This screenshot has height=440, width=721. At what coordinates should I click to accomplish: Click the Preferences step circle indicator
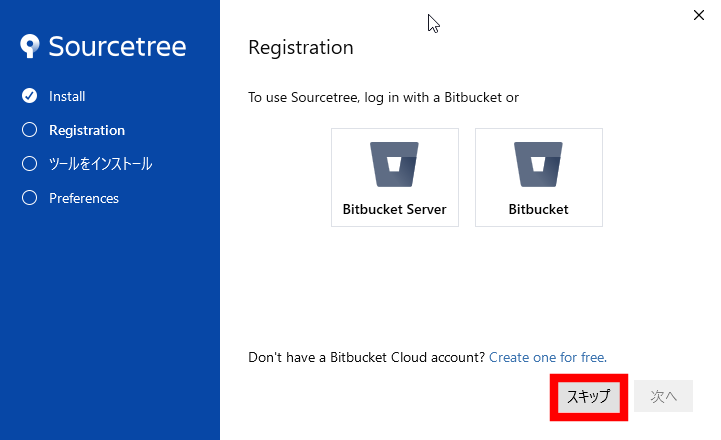tap(29, 198)
